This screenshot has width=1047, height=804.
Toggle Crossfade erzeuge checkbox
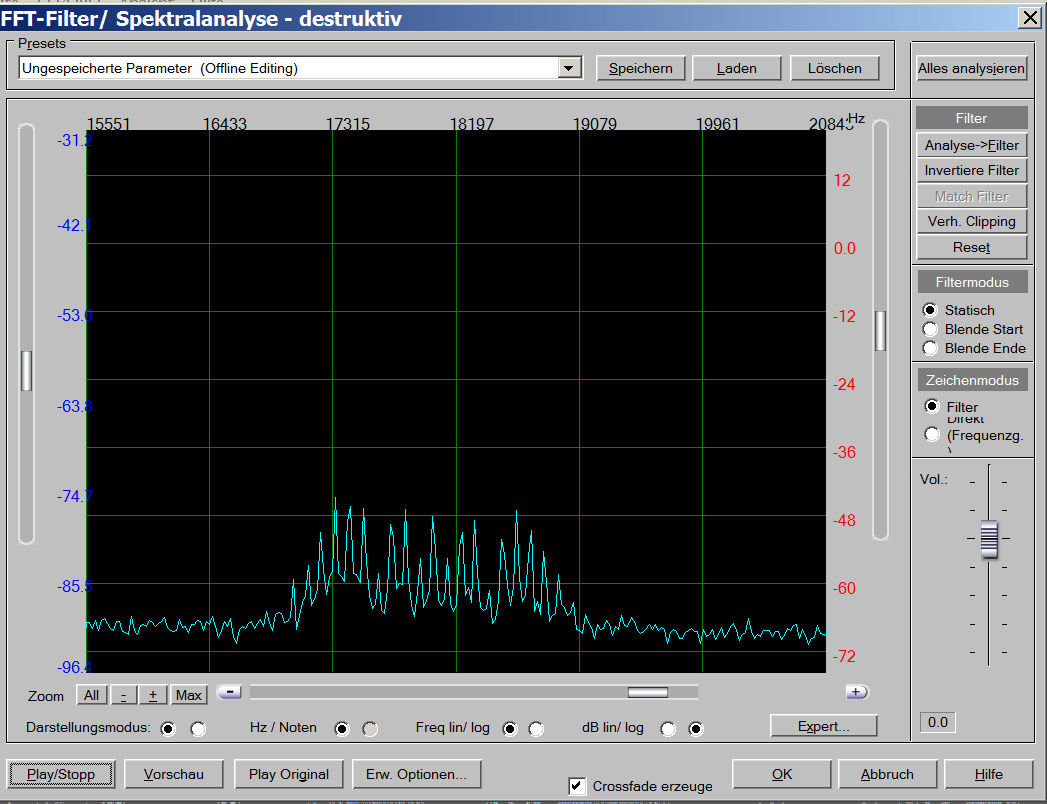coord(577,786)
